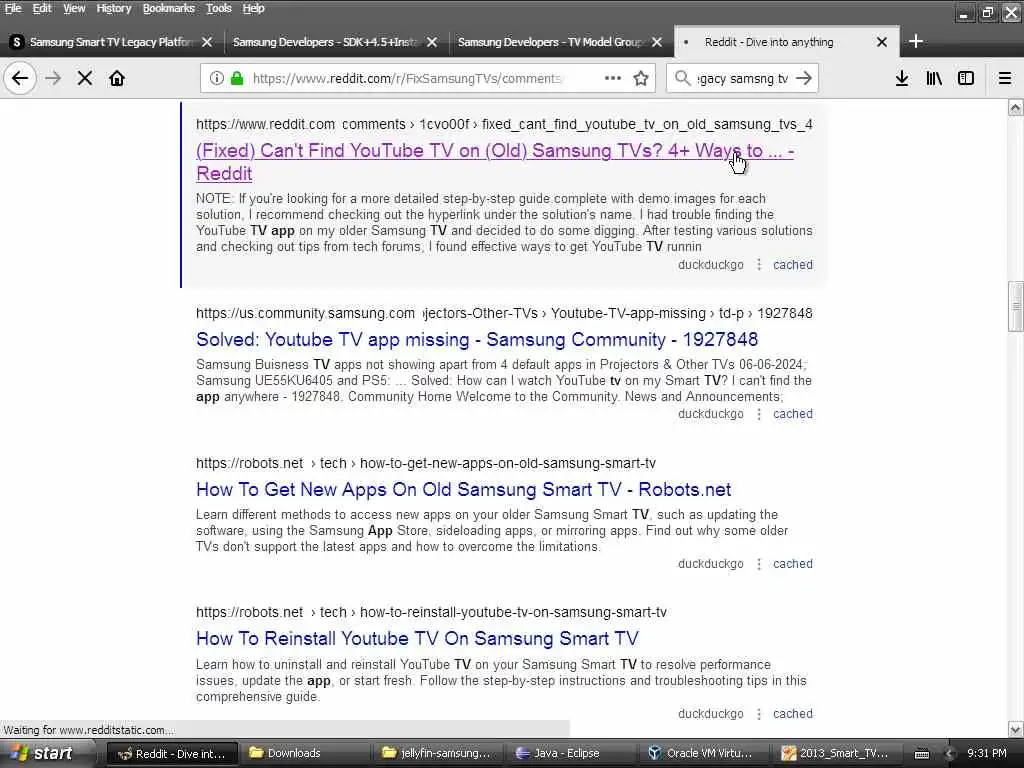Go back with the back arrow button
This screenshot has width=1024, height=768.
tap(20, 78)
